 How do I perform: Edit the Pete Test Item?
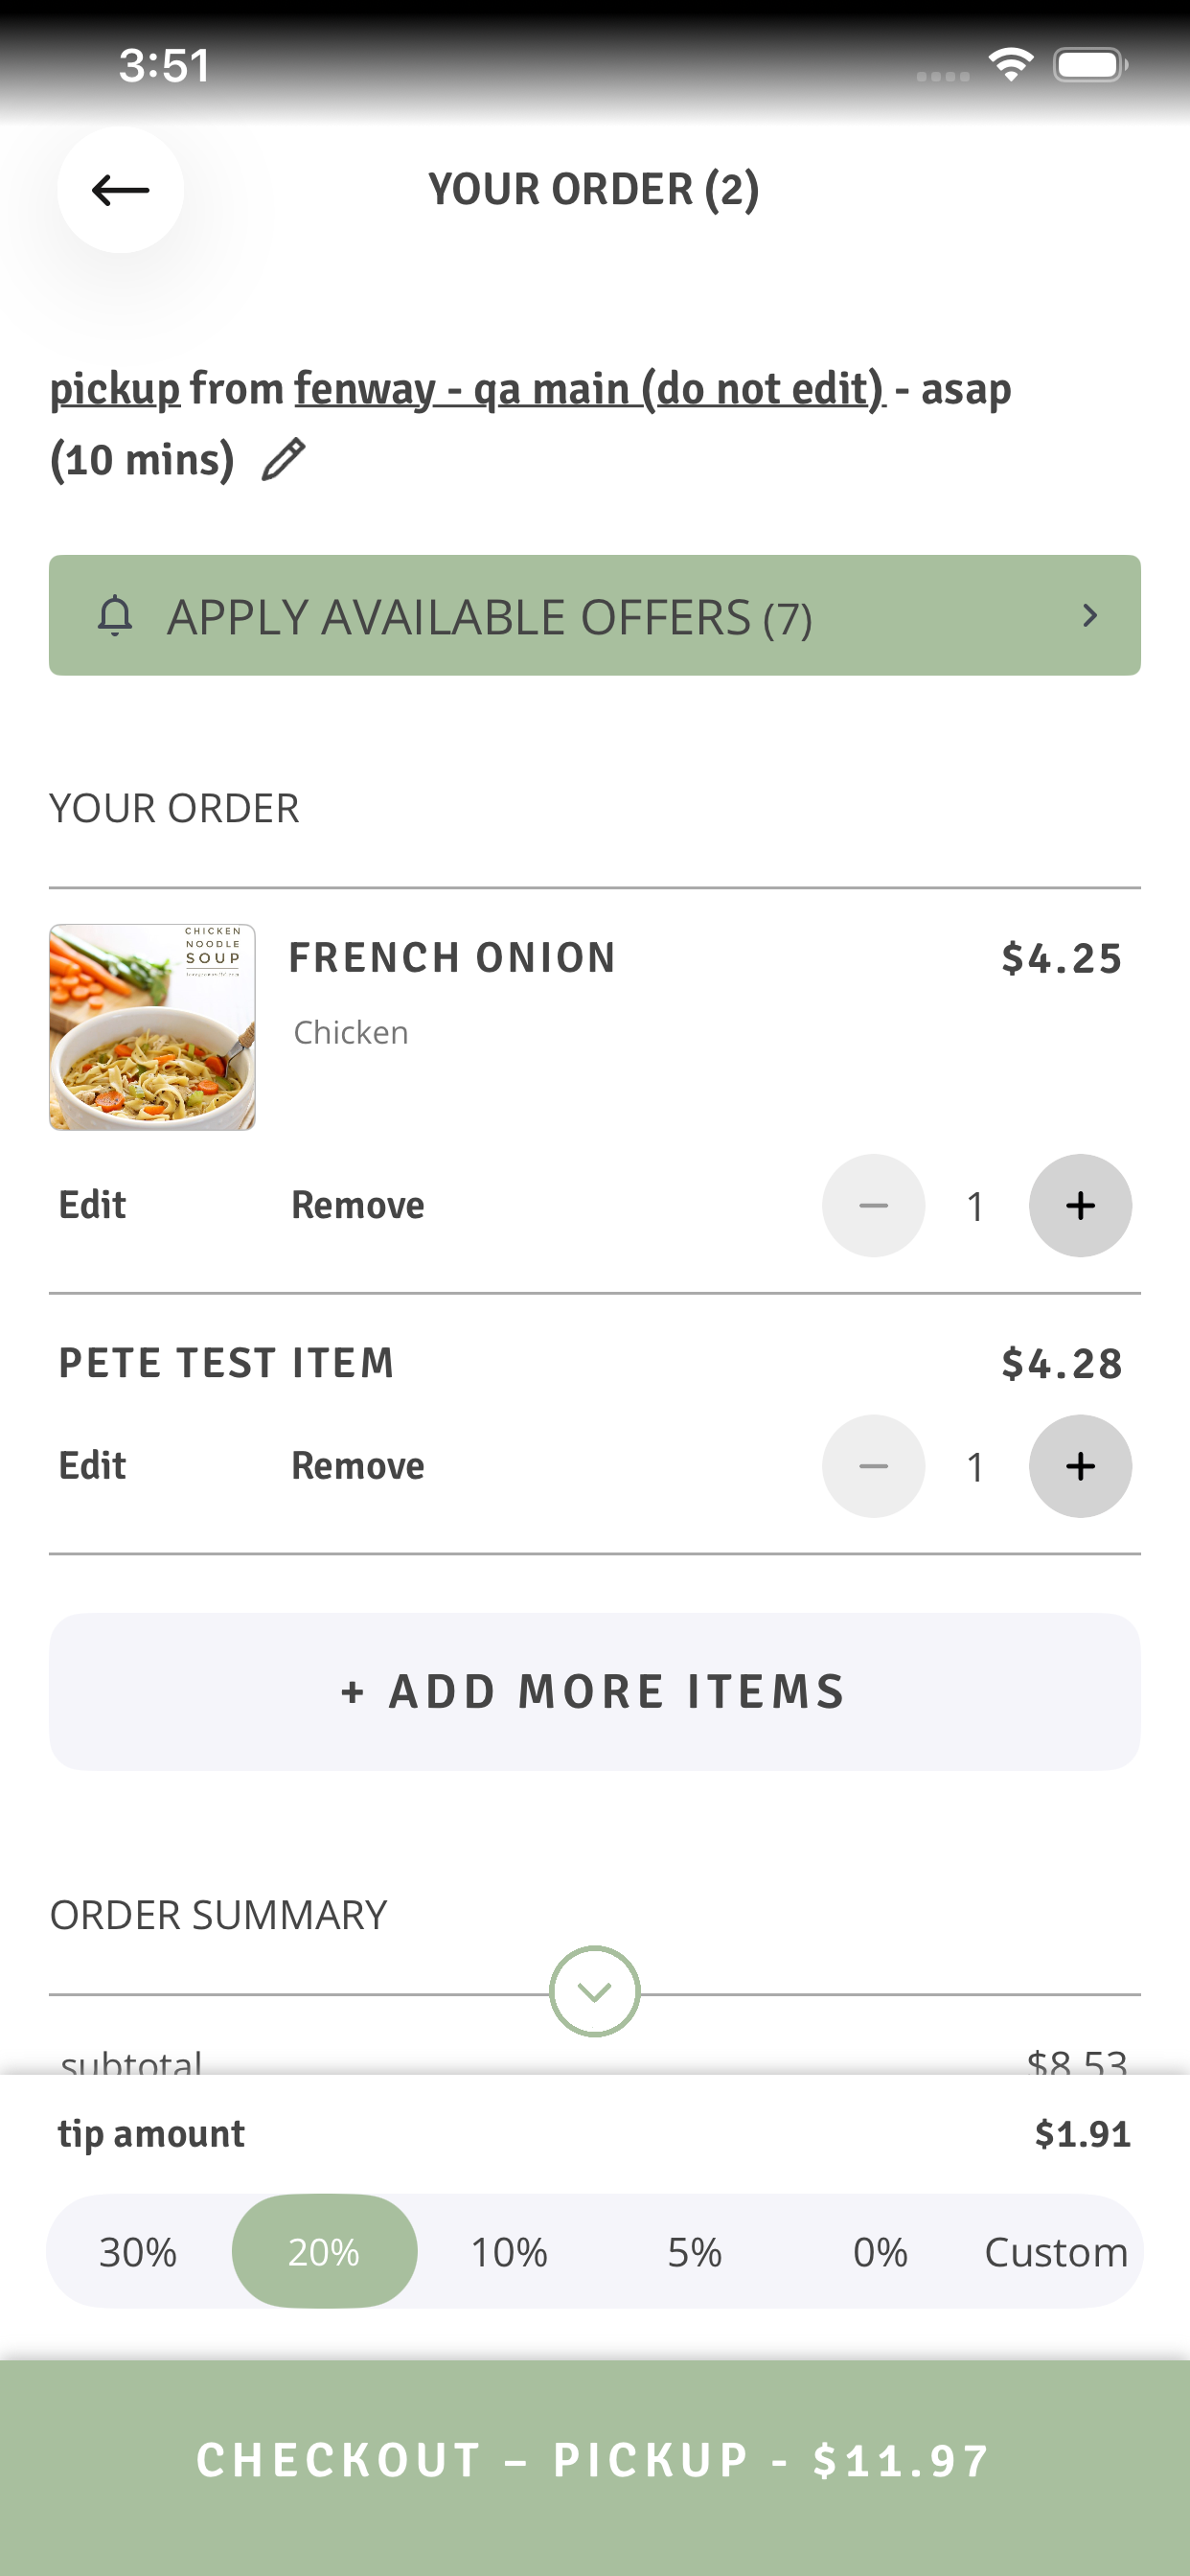pos(92,1466)
